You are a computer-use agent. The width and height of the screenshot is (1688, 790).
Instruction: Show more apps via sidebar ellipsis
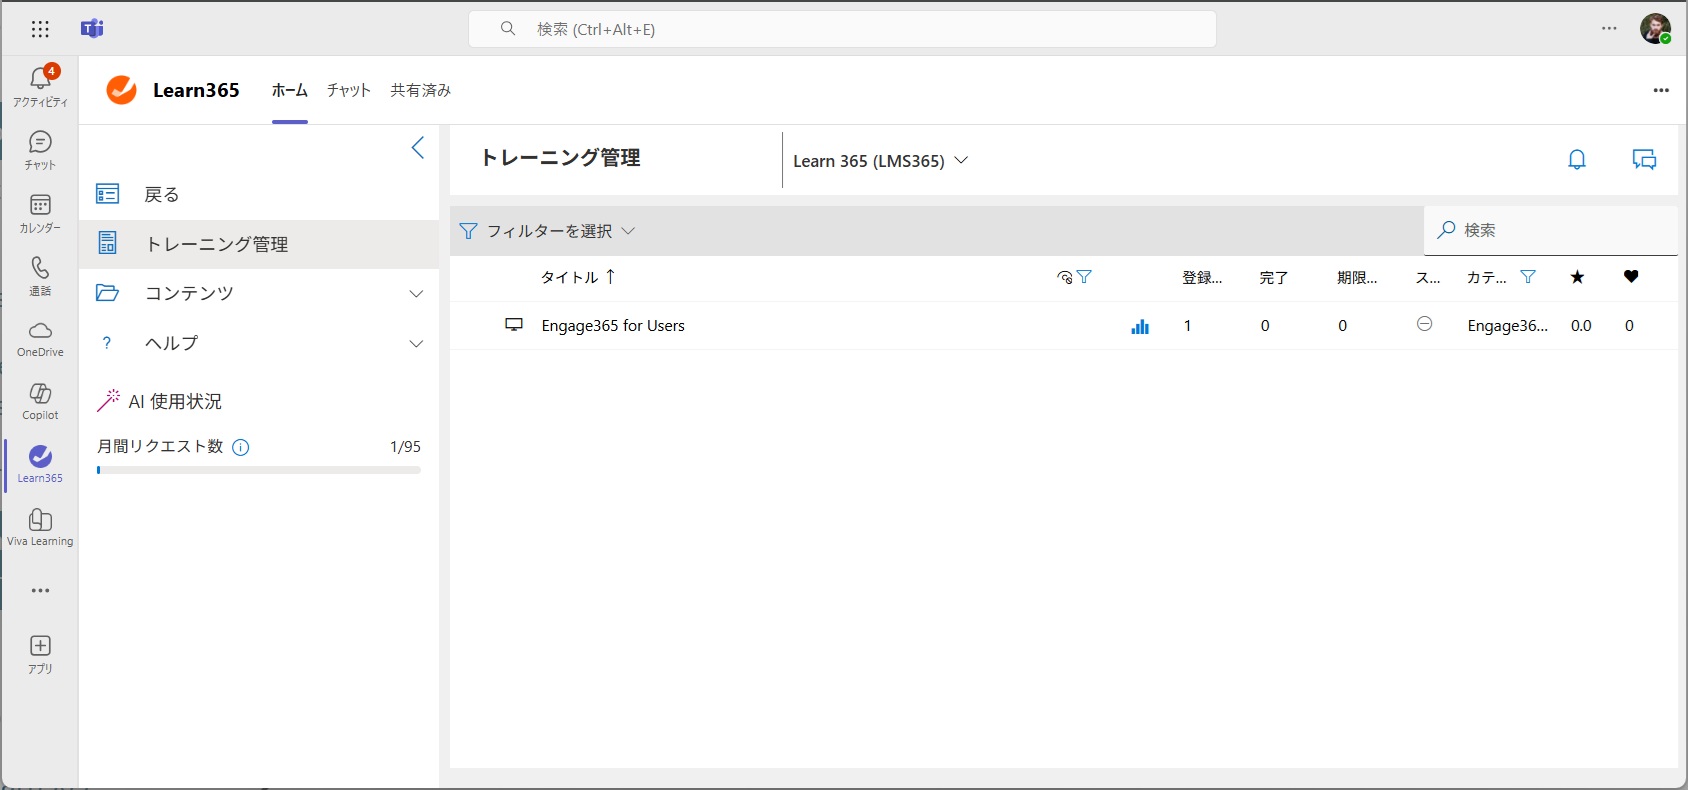40,591
